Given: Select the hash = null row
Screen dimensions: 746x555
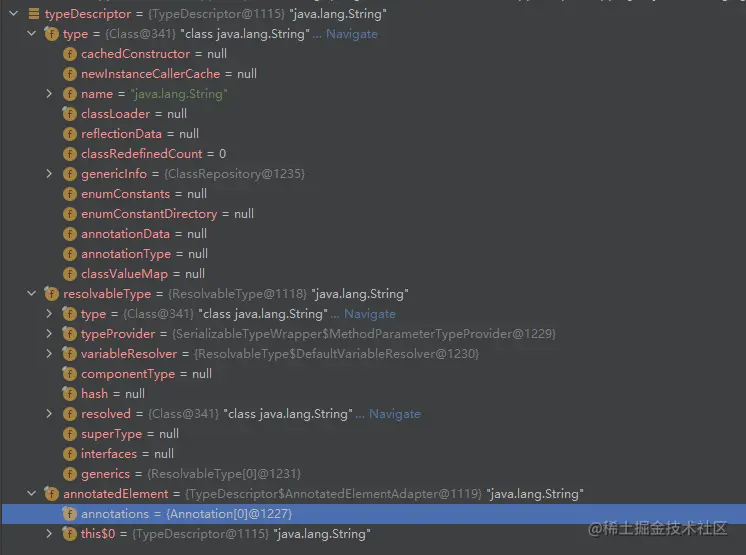Looking at the screenshot, I should 373,393.
